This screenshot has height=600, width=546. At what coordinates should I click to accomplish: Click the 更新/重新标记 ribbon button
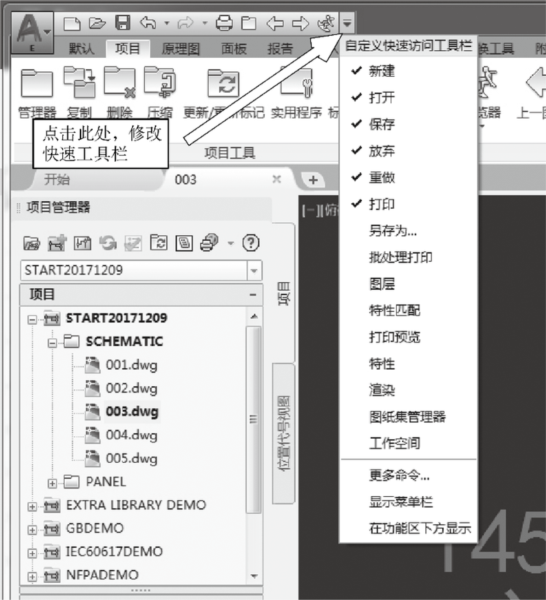tap(224, 92)
